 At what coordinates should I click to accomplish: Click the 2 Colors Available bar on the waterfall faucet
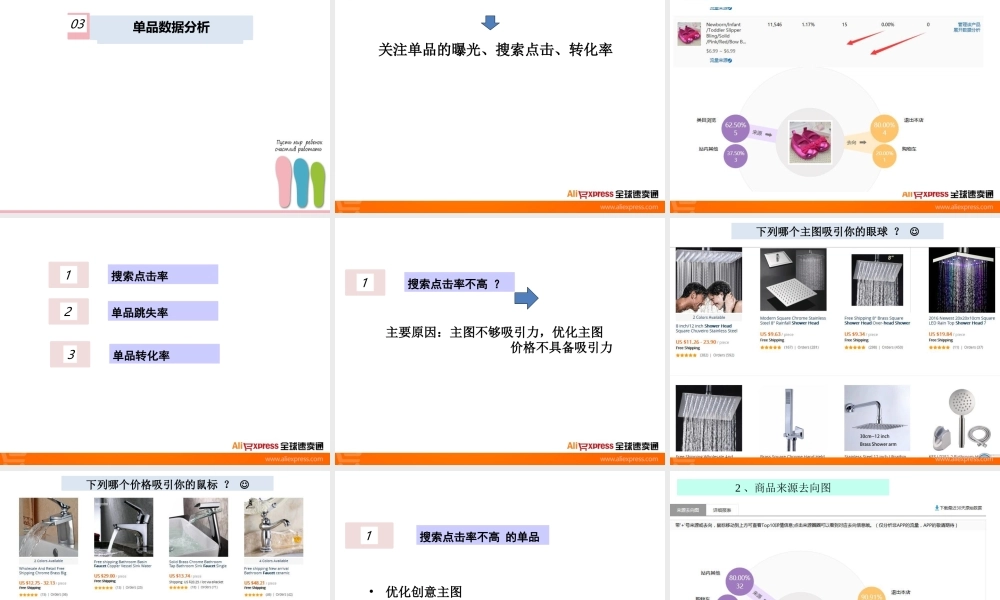tap(48, 560)
